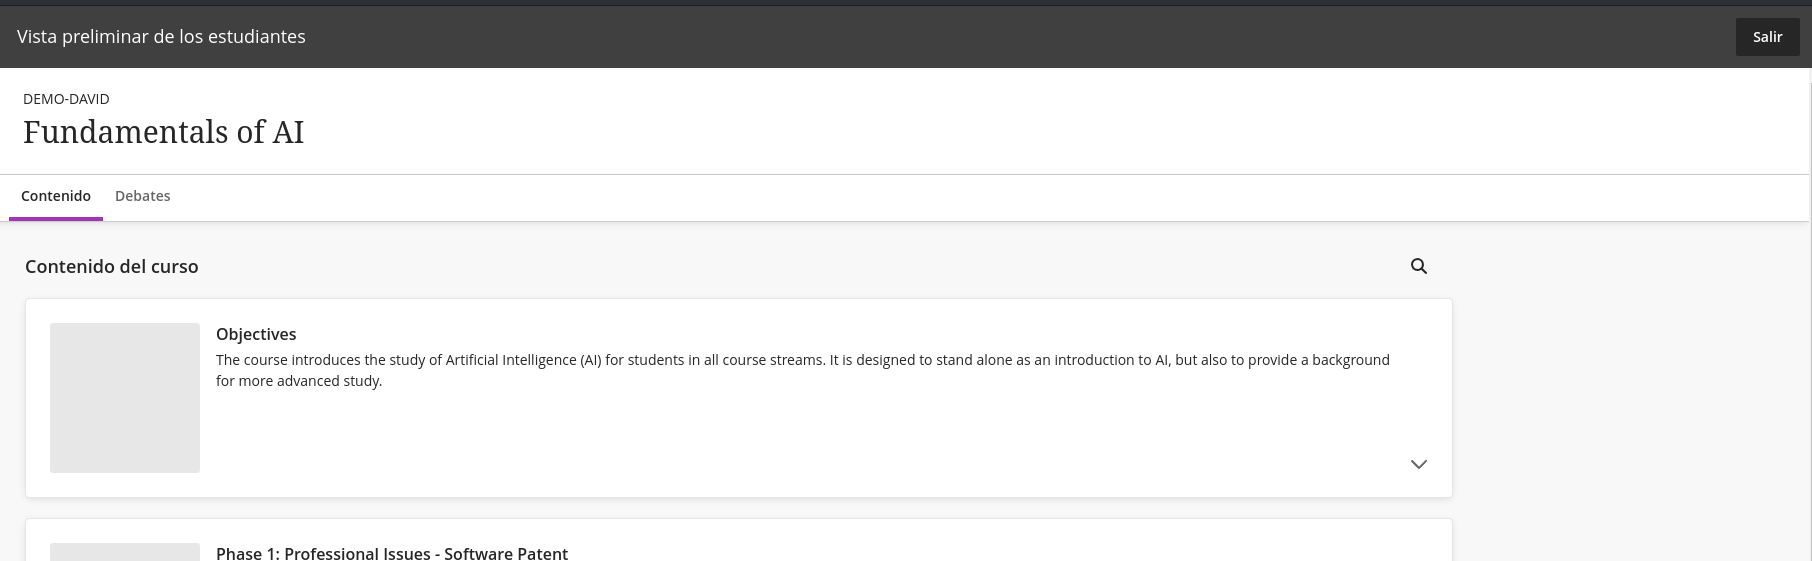The width and height of the screenshot is (1812, 561).
Task: Click the Objectives description paragraph
Action: tap(803, 370)
